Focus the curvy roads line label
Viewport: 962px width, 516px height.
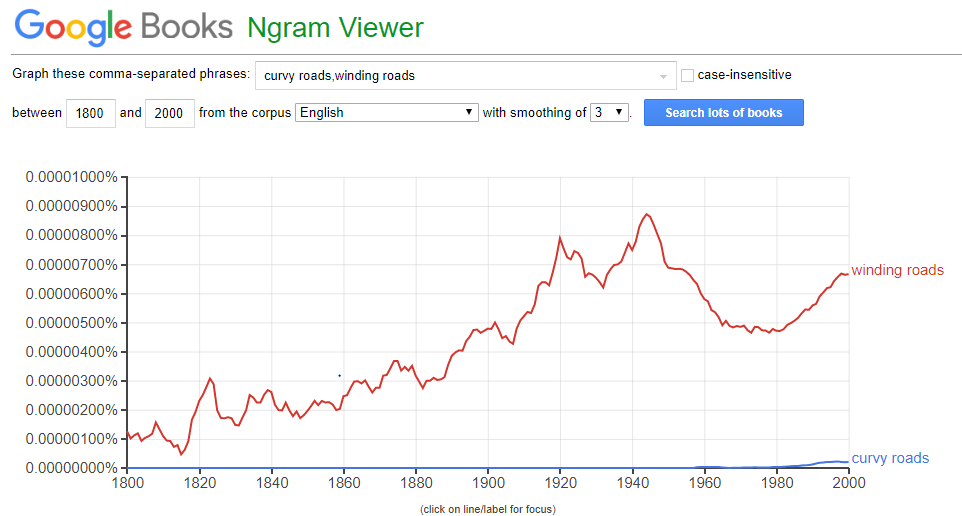[890, 458]
